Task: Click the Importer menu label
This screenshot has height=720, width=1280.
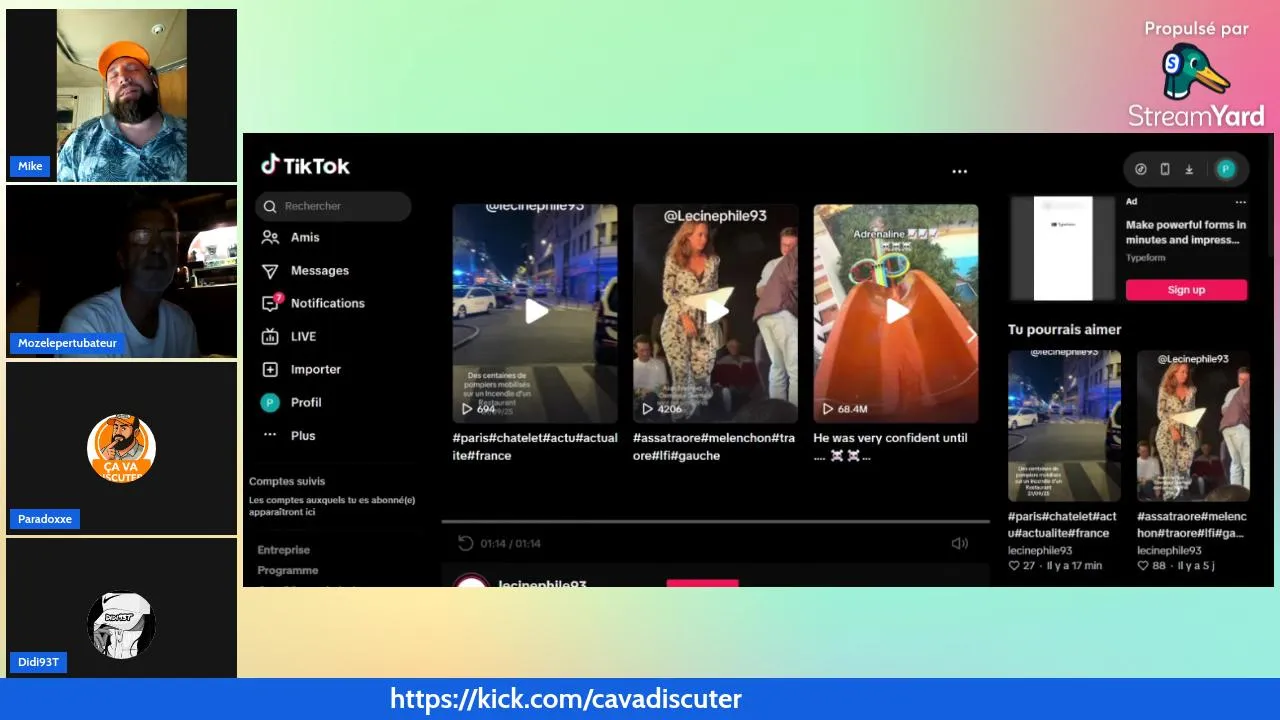Action: (x=316, y=369)
